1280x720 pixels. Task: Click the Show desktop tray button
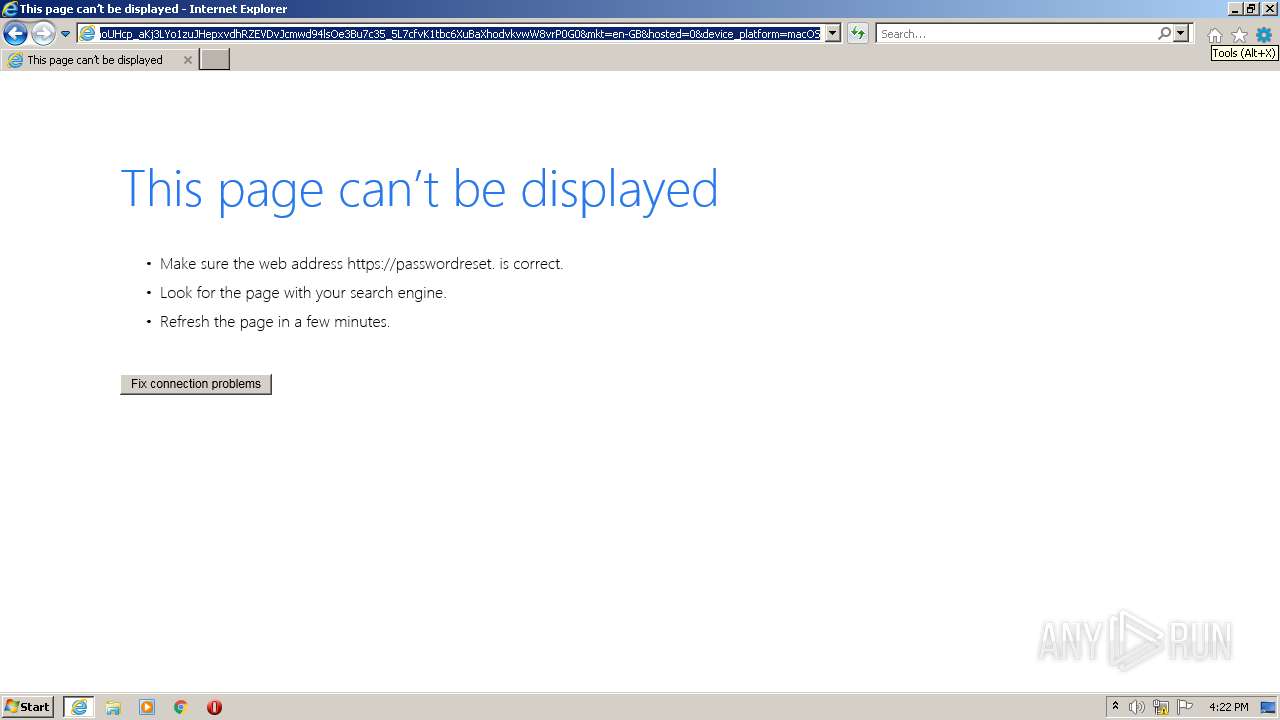coord(1267,707)
